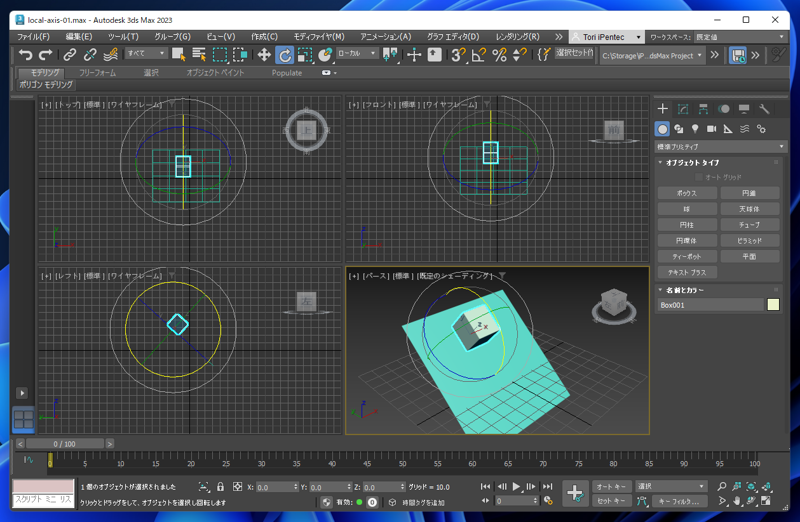Expand the overflow menu chevron beside Rendering
Viewport: 800px width, 522px height.
[x=559, y=37]
